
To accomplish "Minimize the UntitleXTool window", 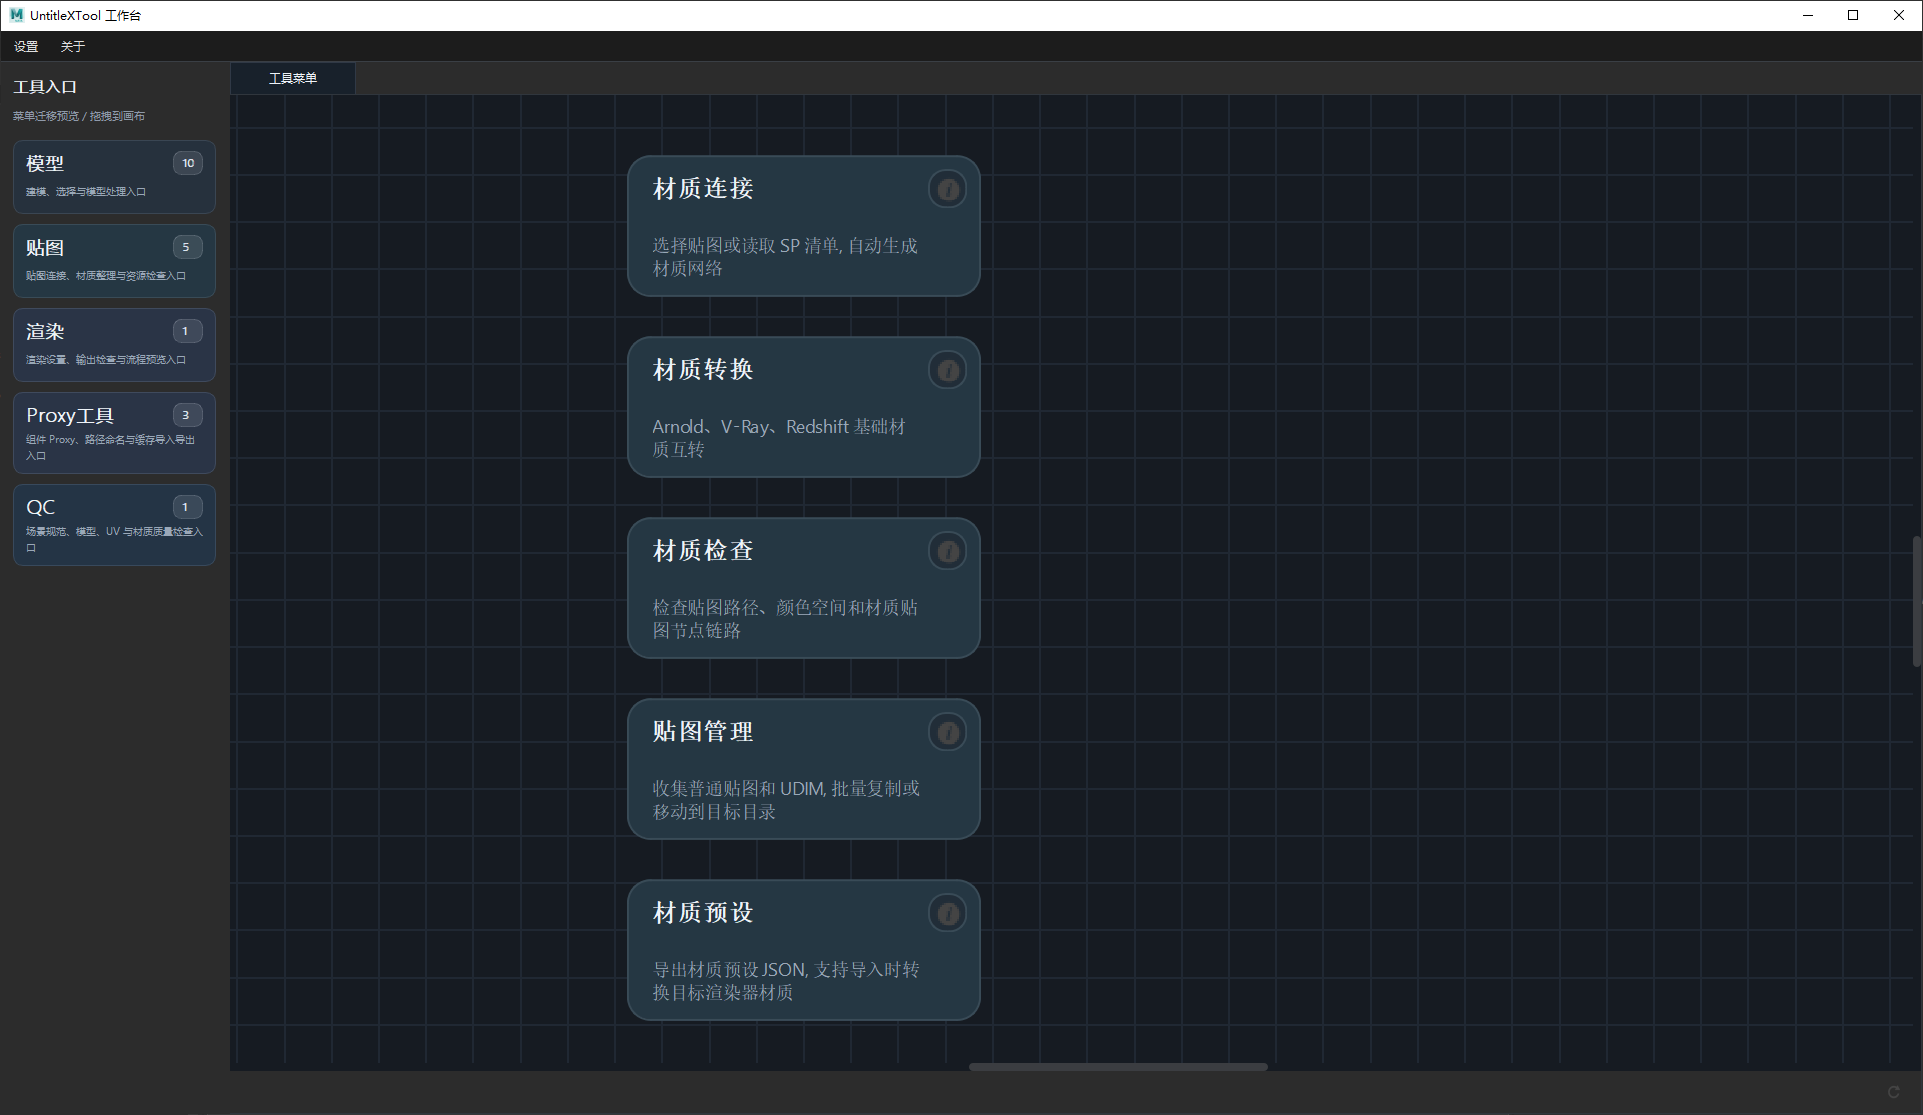I will point(1808,15).
